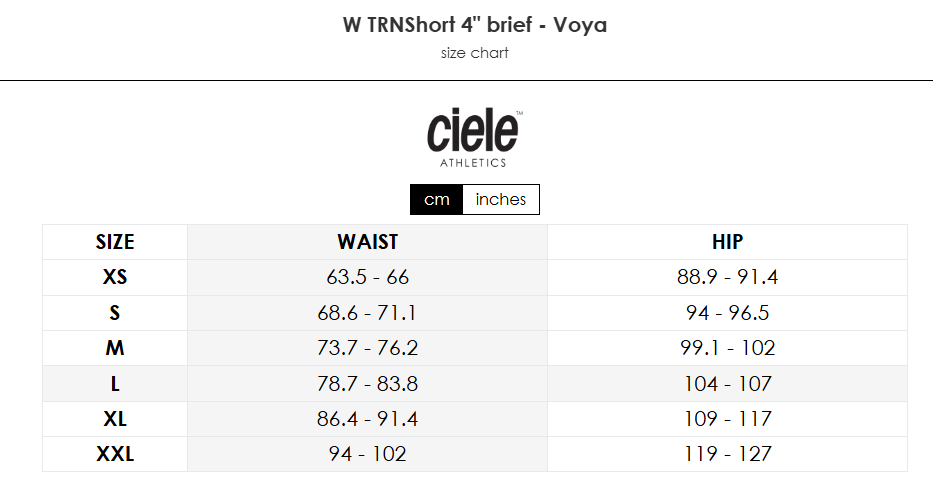The width and height of the screenshot is (933, 504).
Task: Select the cm unit toggle
Action: pyautogui.click(x=437, y=199)
